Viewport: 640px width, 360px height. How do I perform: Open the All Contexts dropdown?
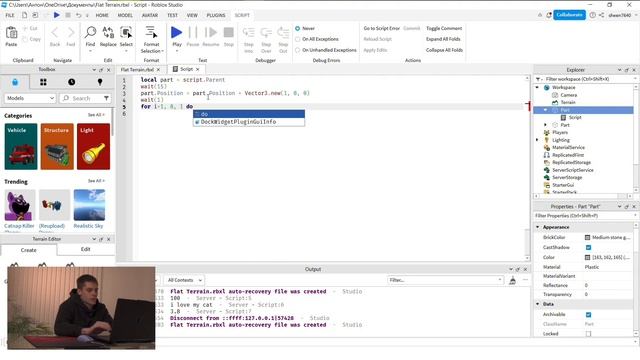pyautogui.click(x=184, y=280)
